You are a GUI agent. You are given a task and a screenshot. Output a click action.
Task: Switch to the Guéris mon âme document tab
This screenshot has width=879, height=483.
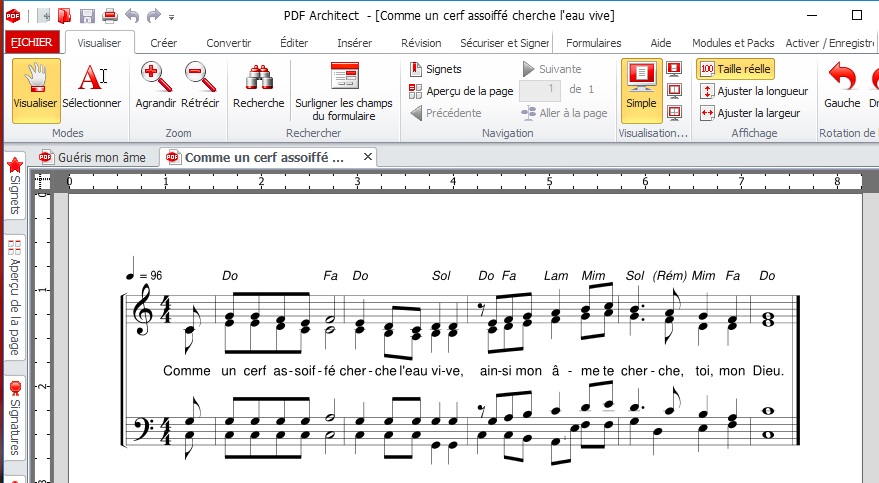(95, 157)
